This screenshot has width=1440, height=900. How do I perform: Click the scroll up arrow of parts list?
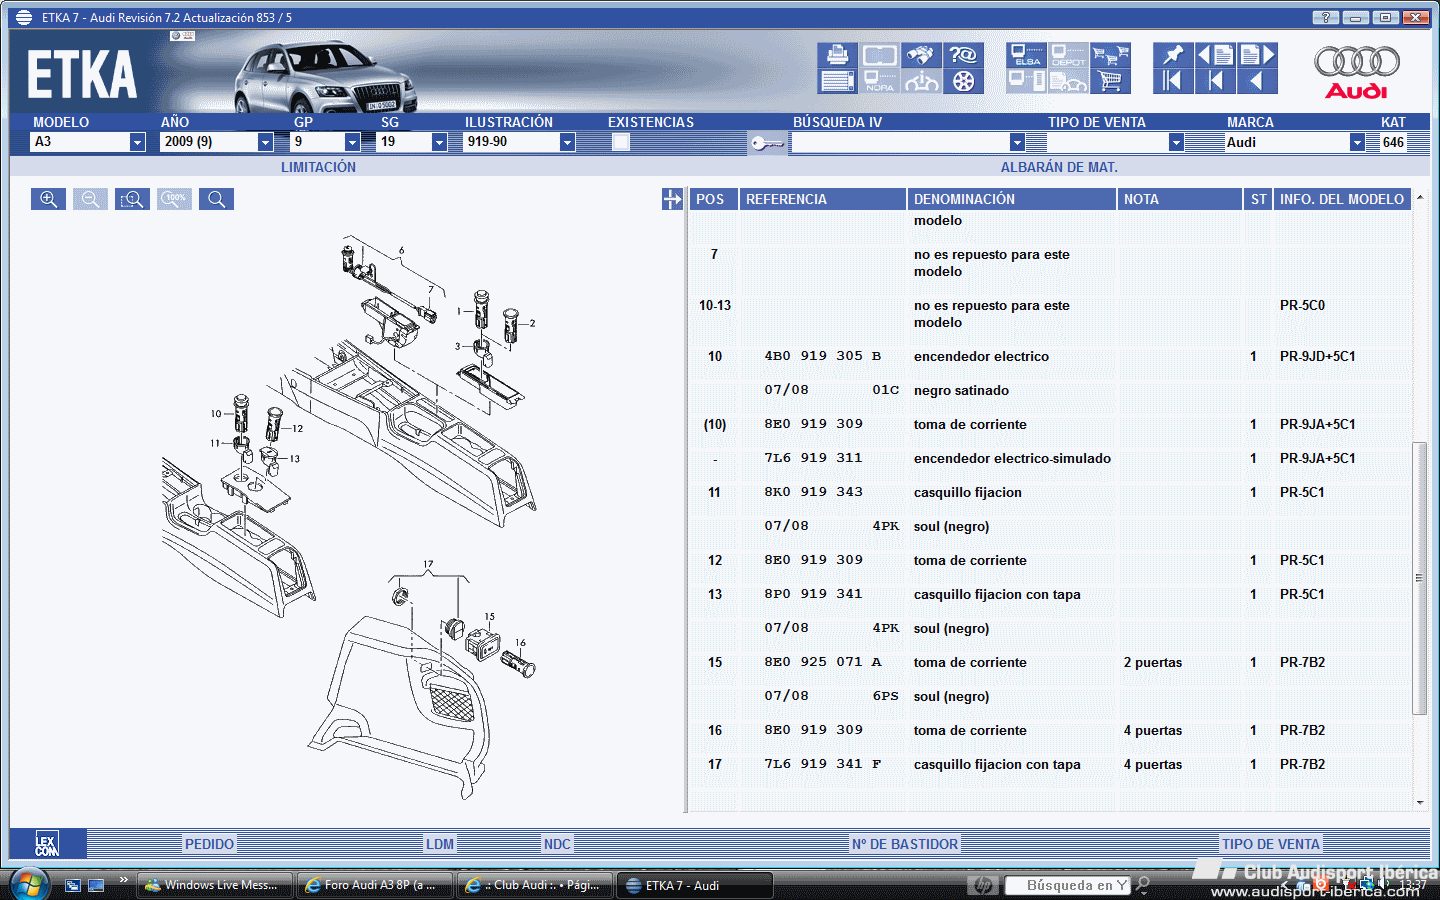1420,197
